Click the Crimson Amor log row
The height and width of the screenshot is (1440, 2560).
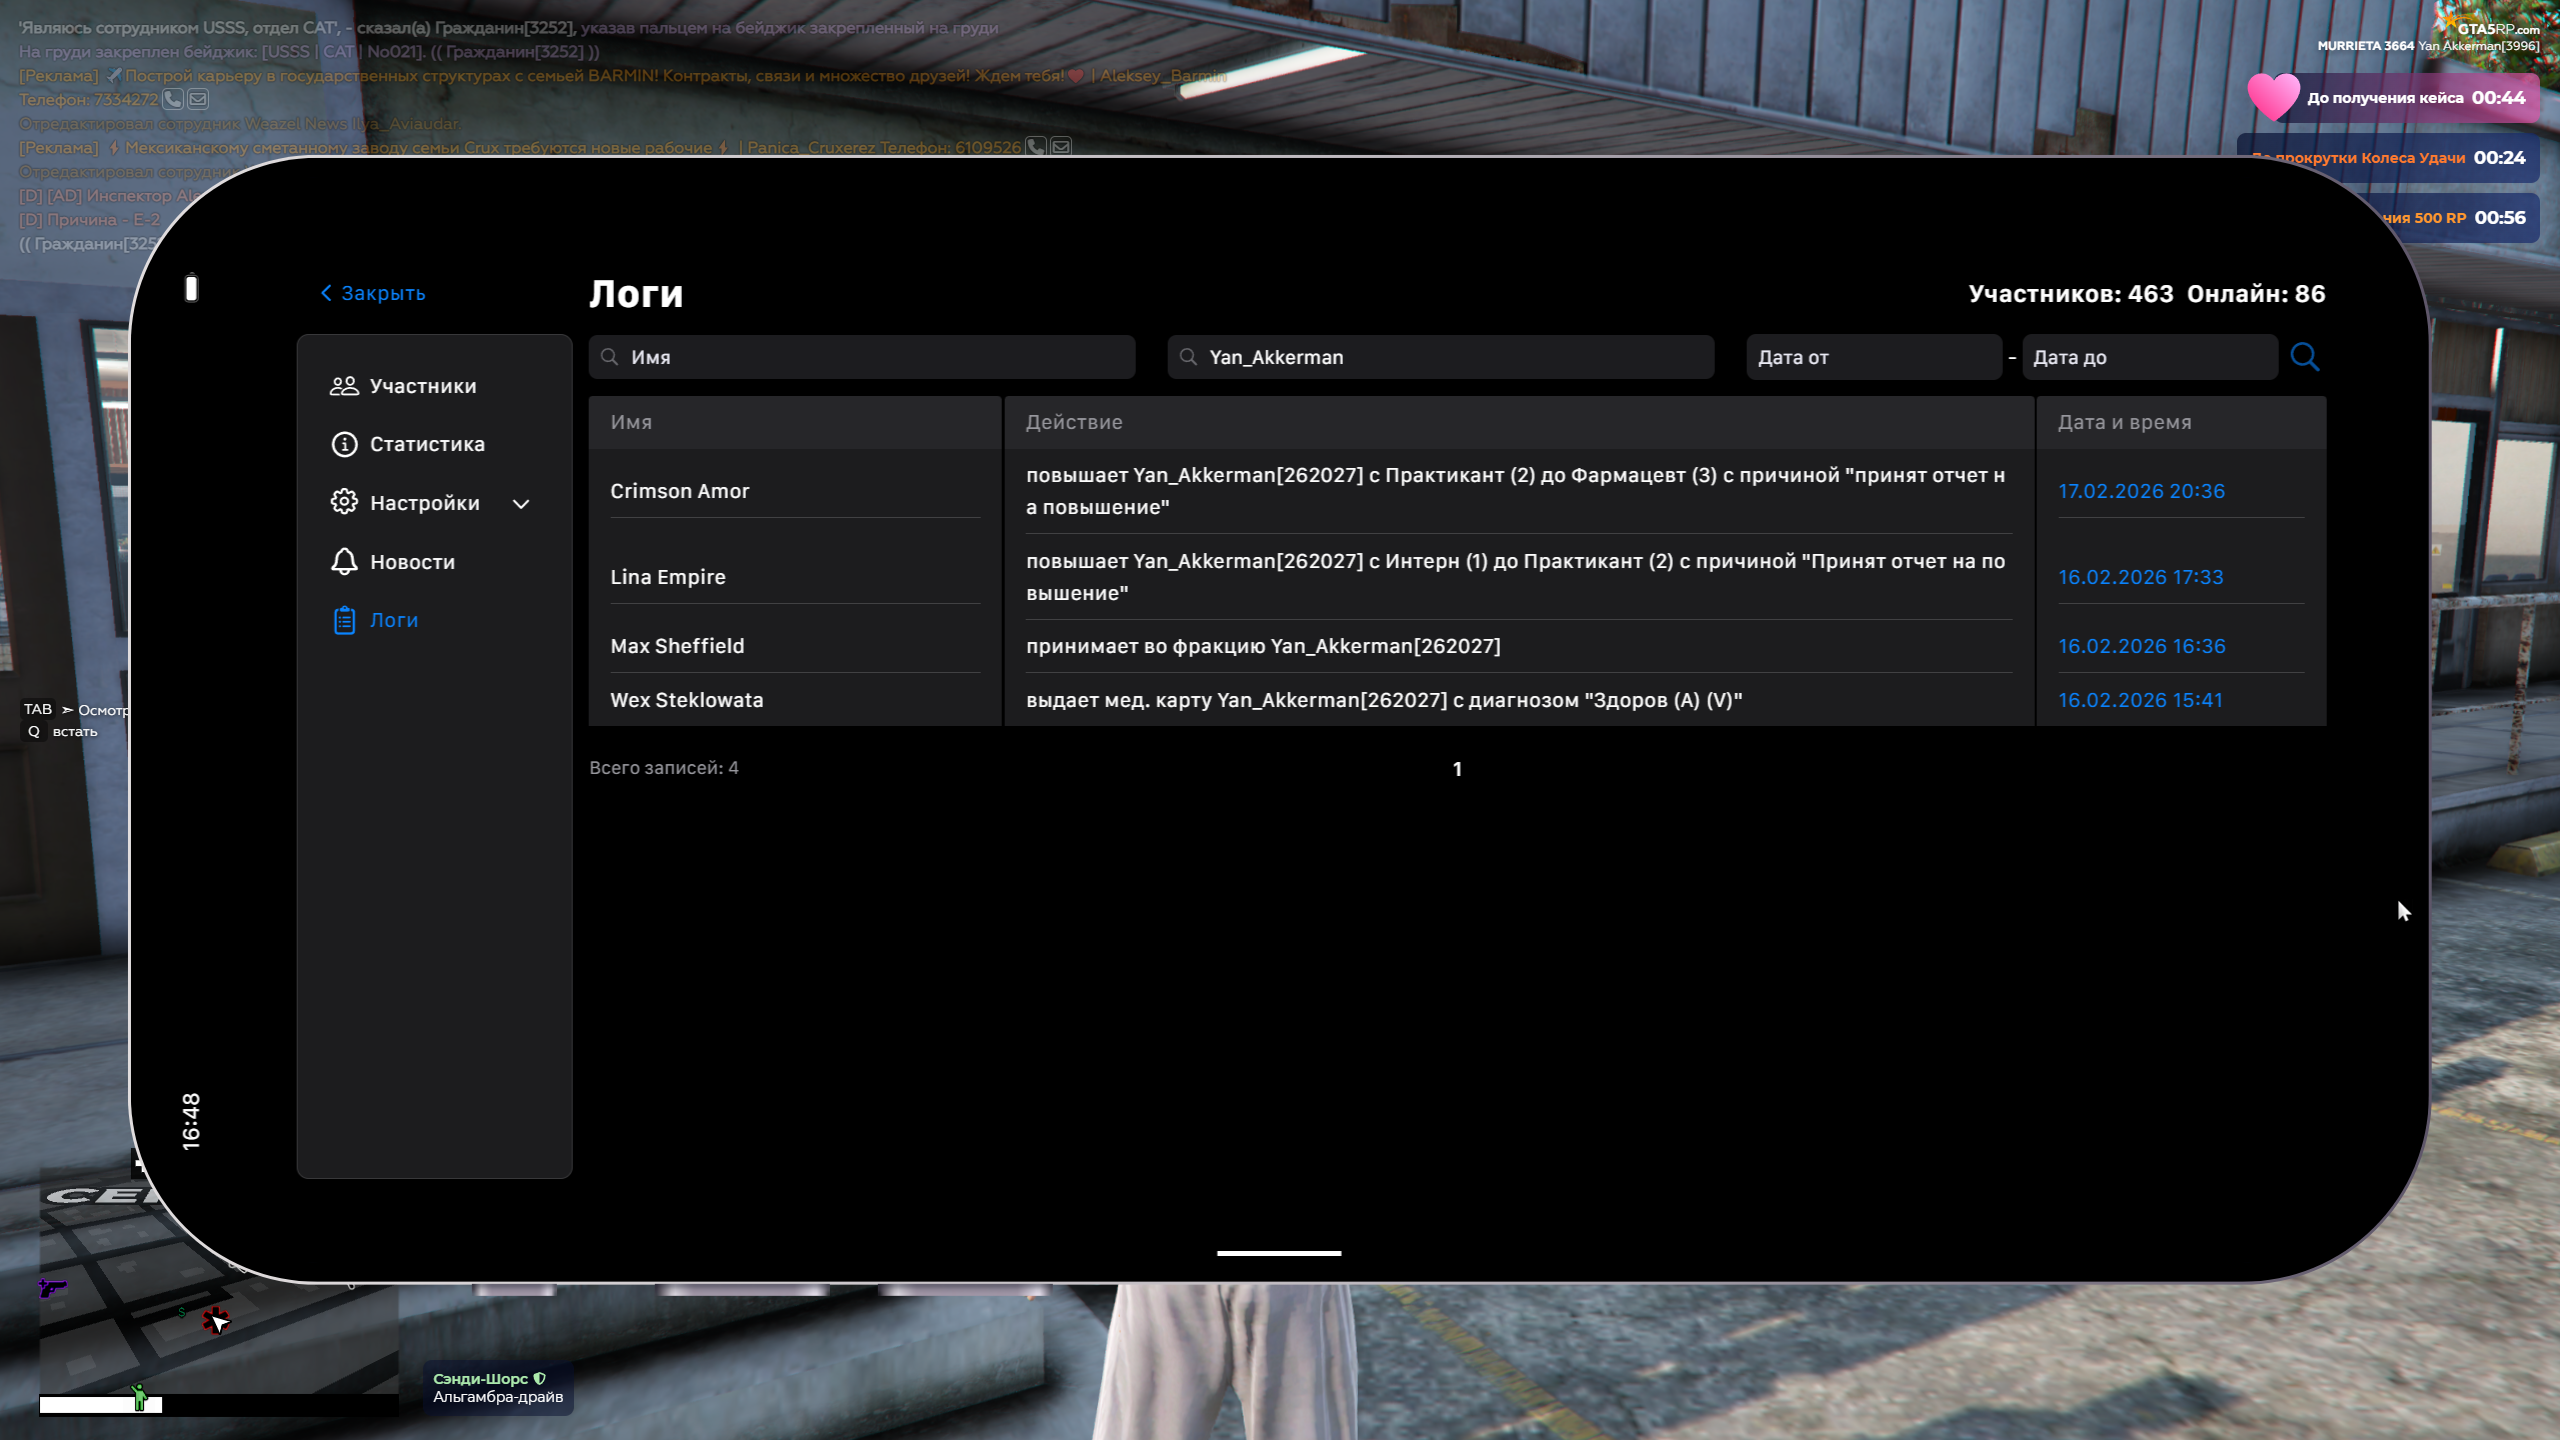click(x=680, y=491)
